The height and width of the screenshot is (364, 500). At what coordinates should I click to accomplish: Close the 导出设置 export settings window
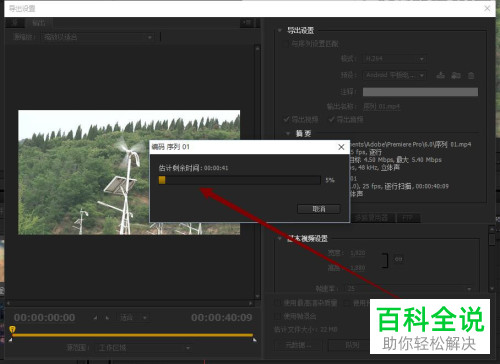(x=487, y=8)
